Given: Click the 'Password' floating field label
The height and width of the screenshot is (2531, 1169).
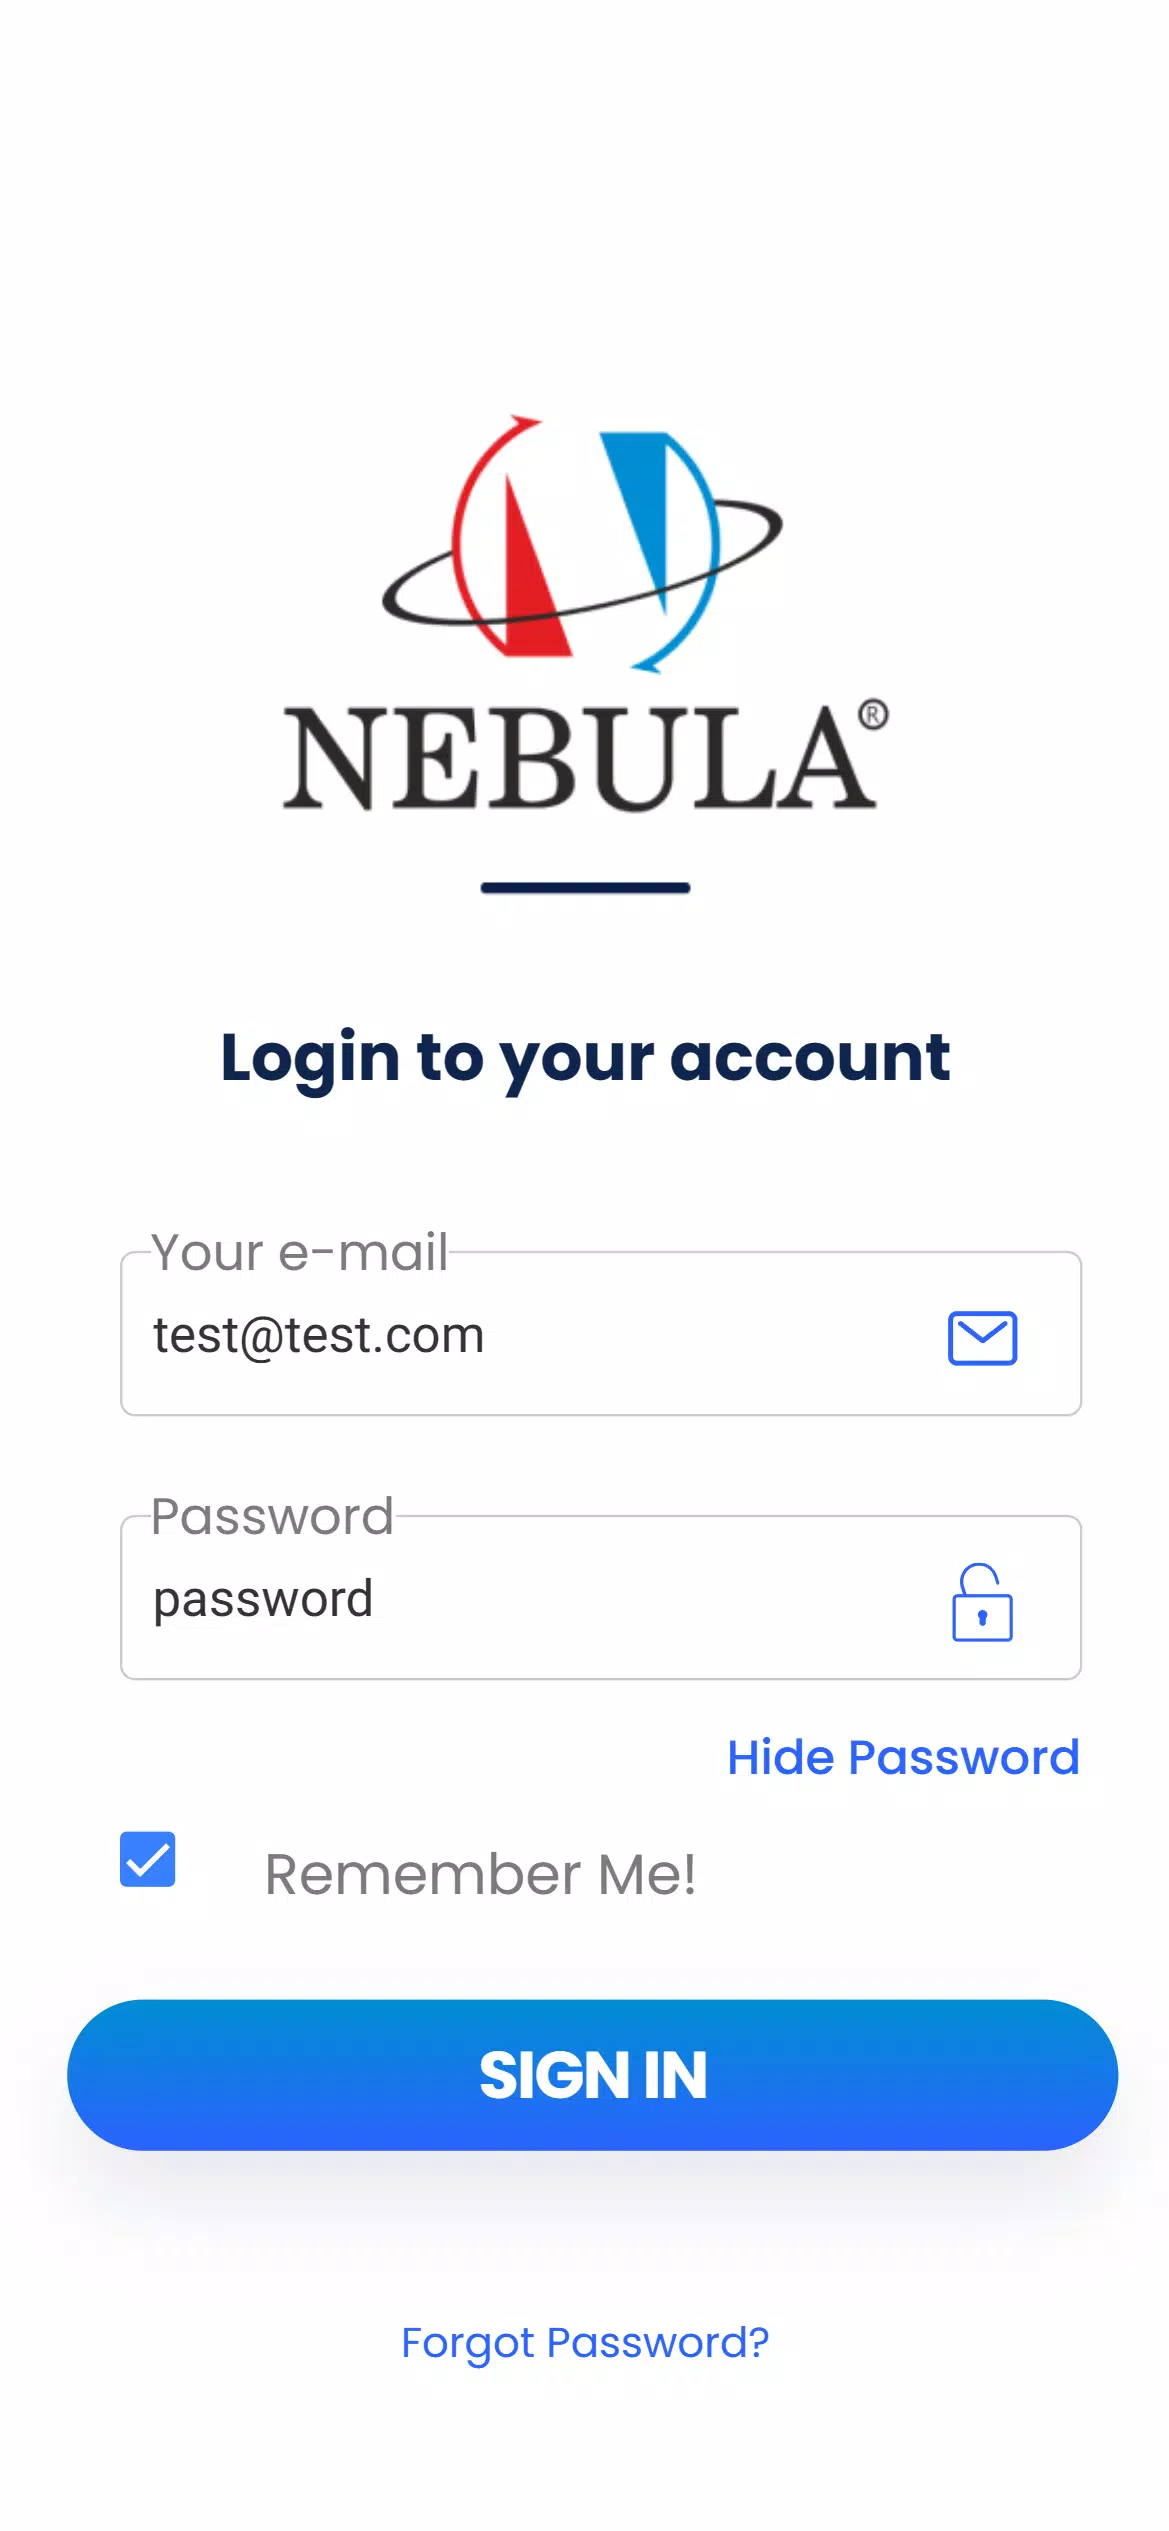Looking at the screenshot, I should point(272,1517).
